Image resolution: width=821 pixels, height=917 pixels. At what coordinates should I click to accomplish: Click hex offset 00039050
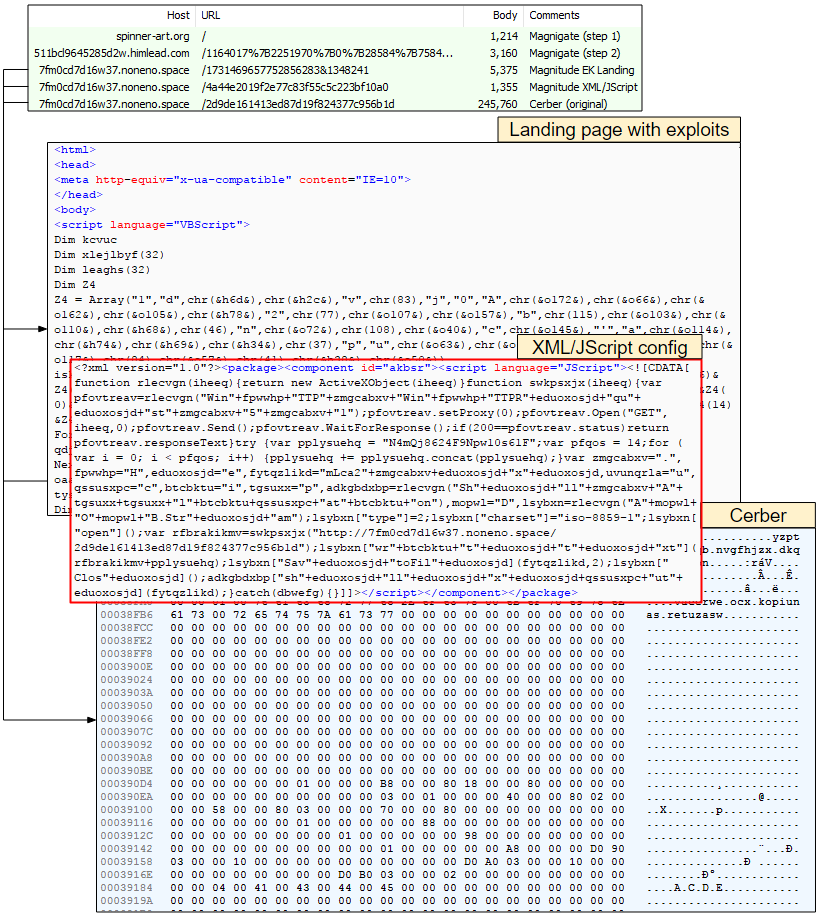point(126,706)
